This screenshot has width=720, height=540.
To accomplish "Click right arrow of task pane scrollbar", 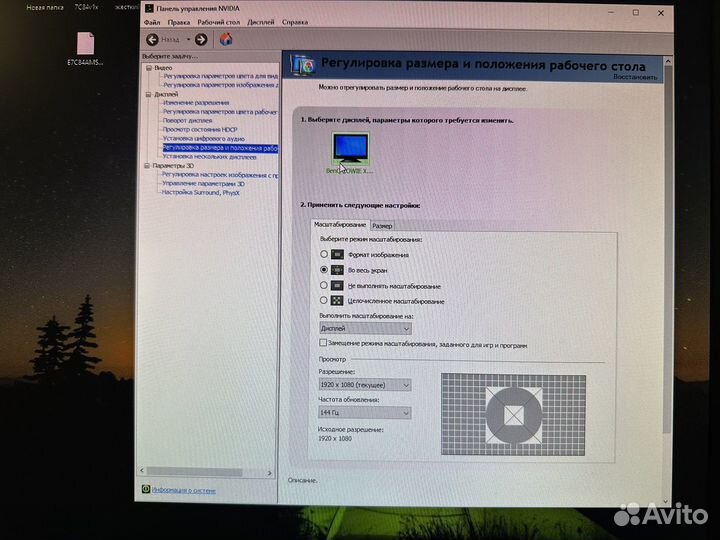I will pyautogui.click(x=270, y=472).
